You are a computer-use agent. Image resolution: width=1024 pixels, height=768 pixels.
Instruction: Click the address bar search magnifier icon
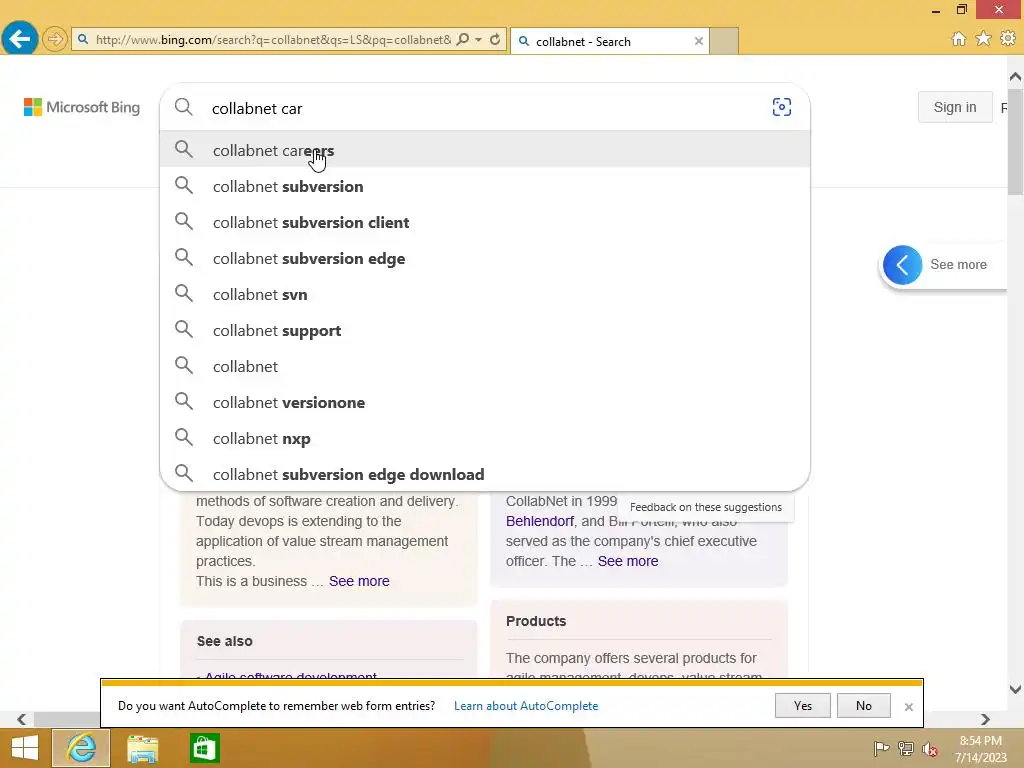463,39
